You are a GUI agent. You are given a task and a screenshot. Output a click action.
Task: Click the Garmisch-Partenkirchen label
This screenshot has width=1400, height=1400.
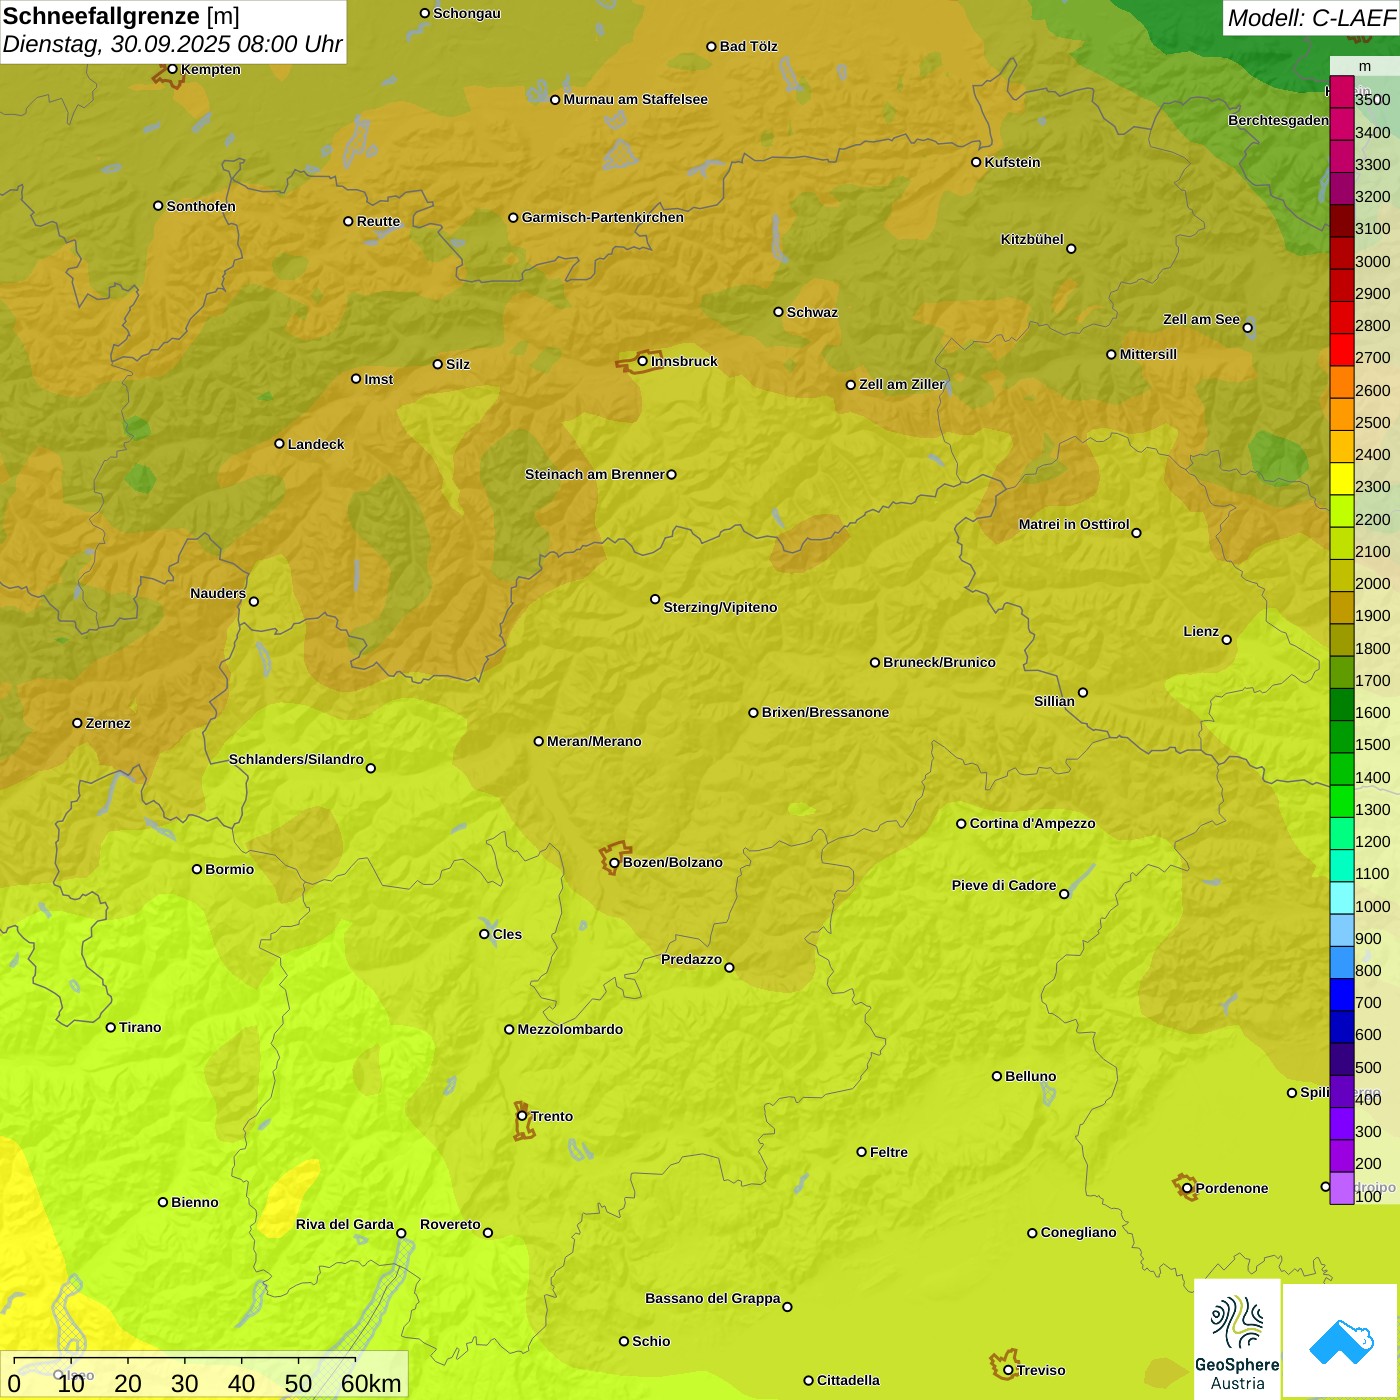pyautogui.click(x=602, y=217)
